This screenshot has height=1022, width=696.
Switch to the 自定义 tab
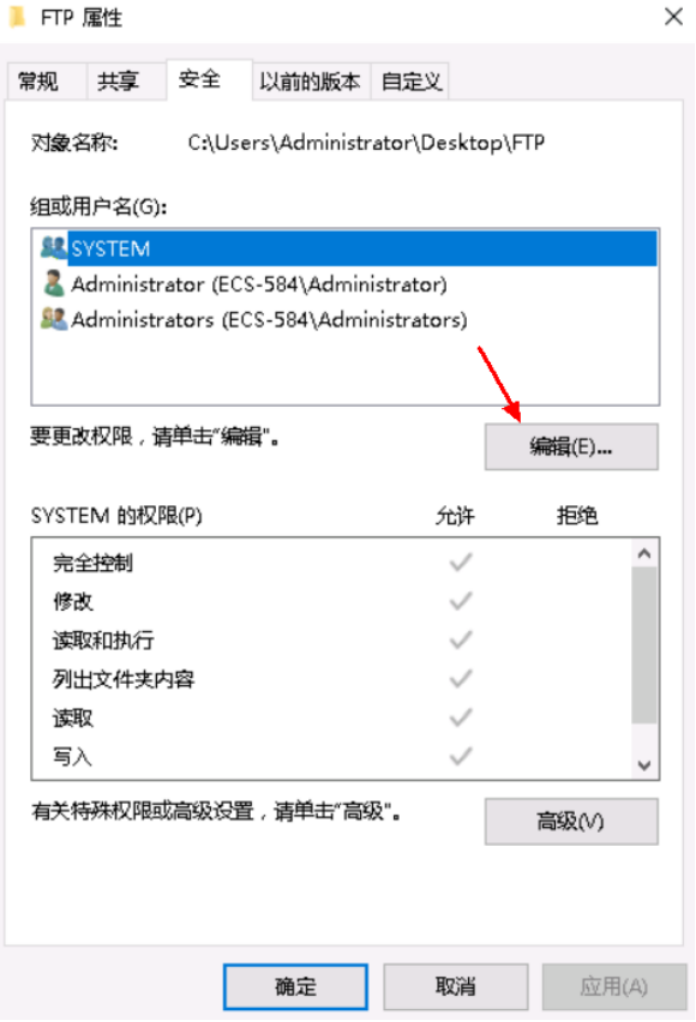(411, 81)
